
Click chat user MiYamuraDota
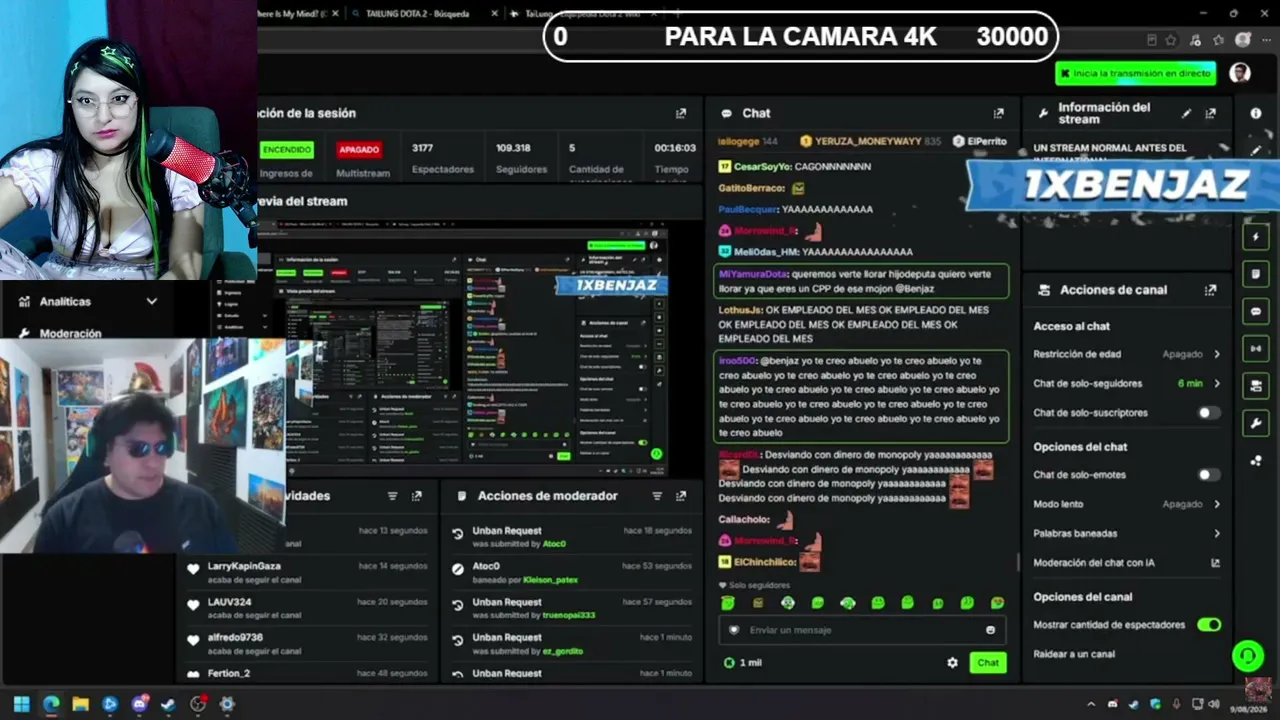pyautogui.click(x=754, y=274)
